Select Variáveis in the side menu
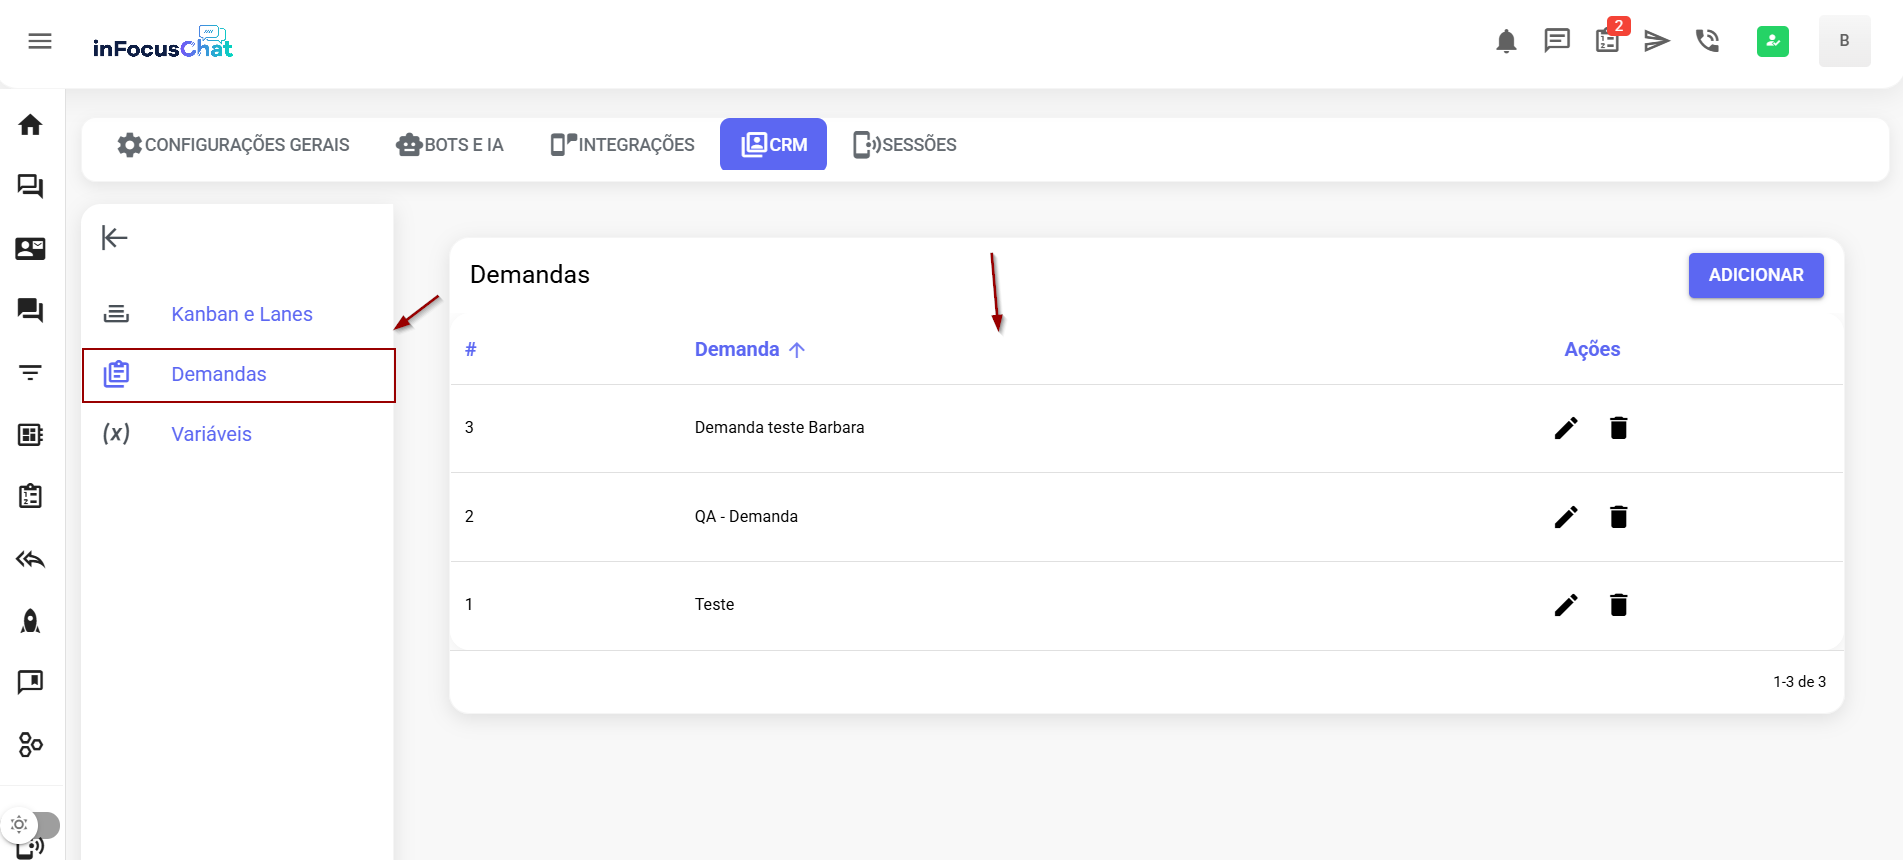The width and height of the screenshot is (1903, 860). pos(211,434)
